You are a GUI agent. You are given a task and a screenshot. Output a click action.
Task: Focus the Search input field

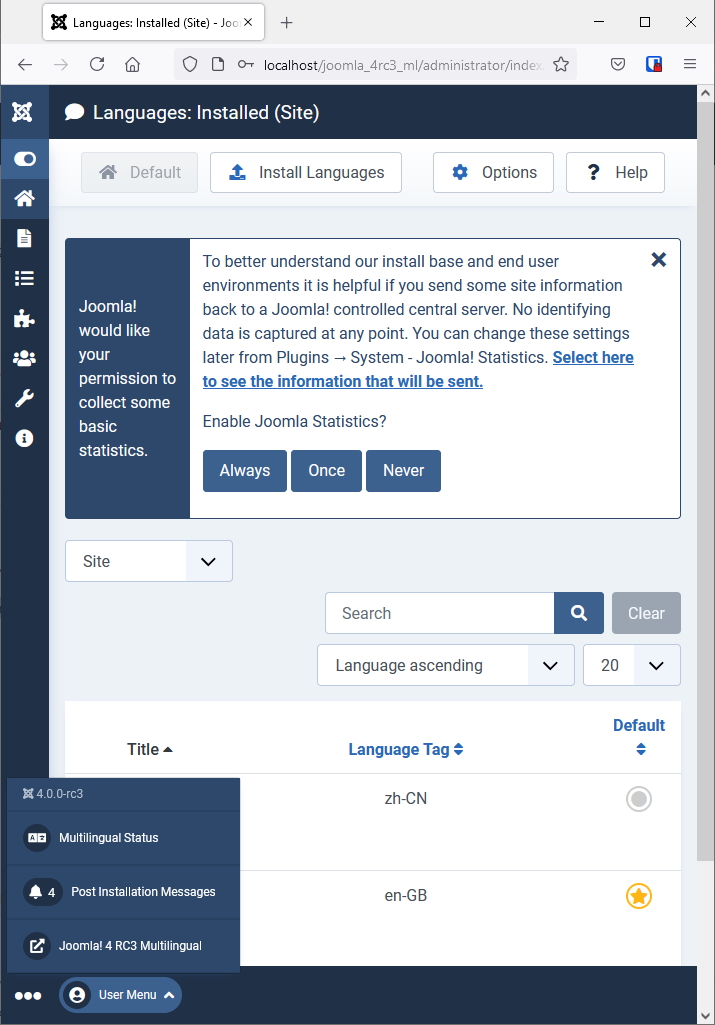pyautogui.click(x=440, y=613)
